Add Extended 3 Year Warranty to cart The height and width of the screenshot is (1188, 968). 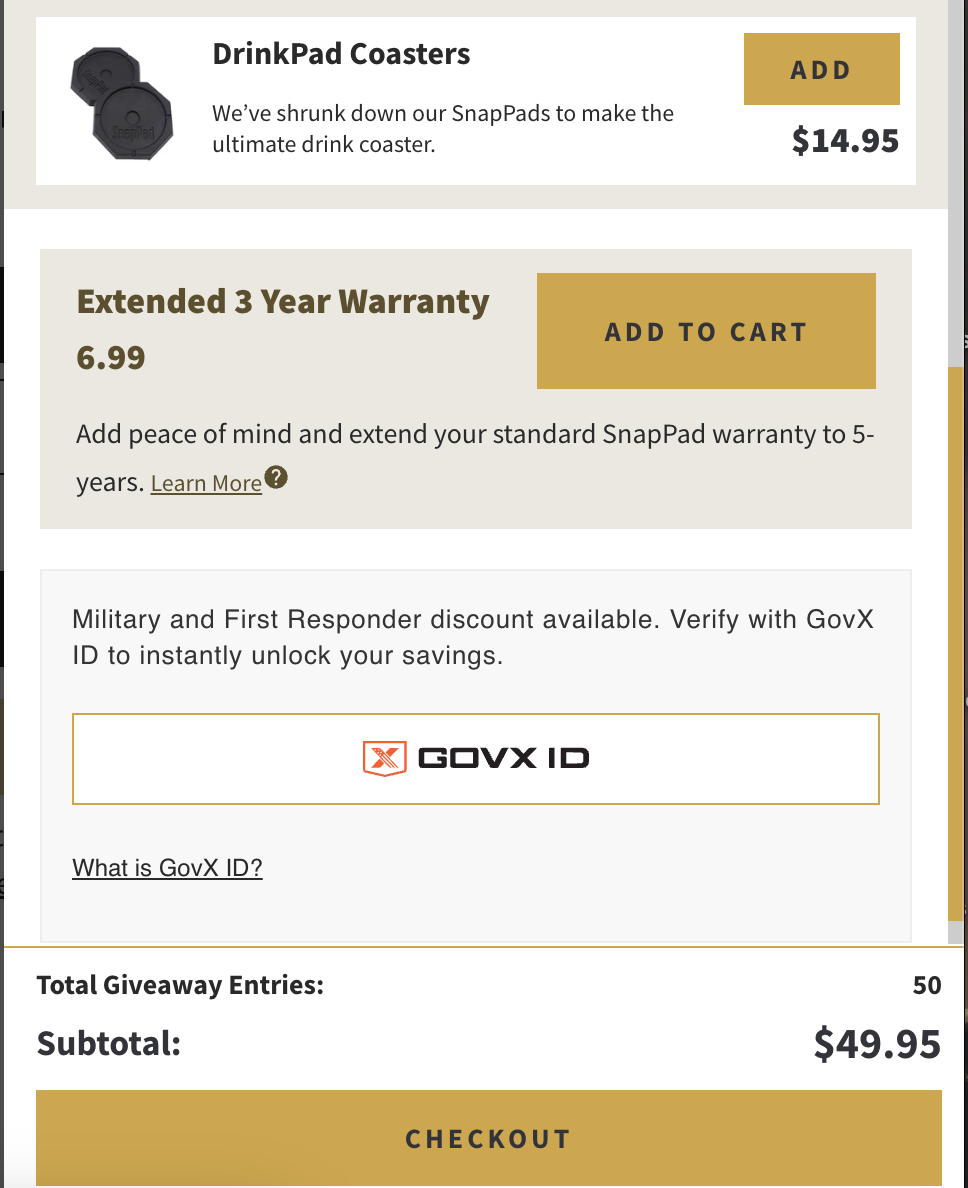coord(706,331)
